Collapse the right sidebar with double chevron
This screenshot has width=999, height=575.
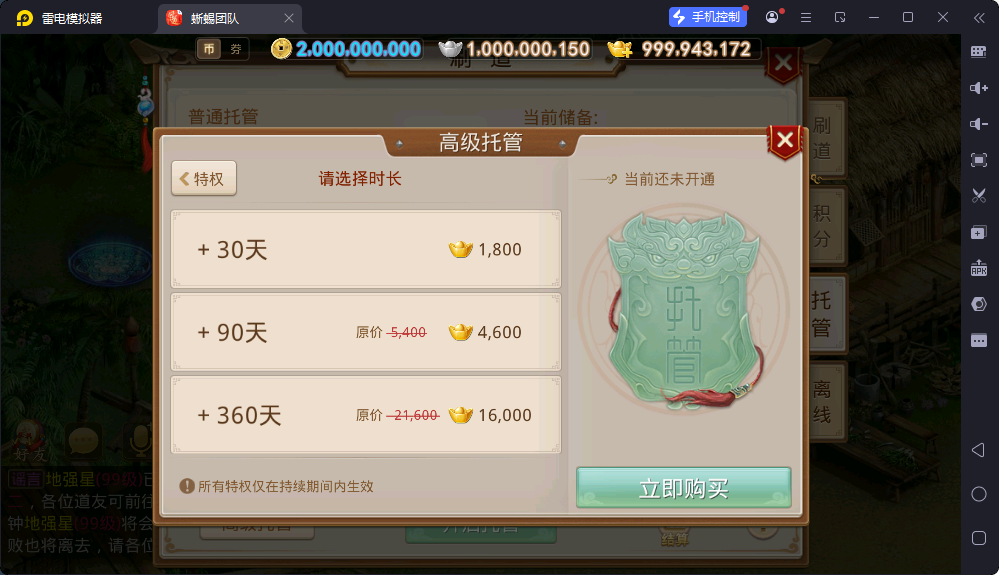click(979, 18)
